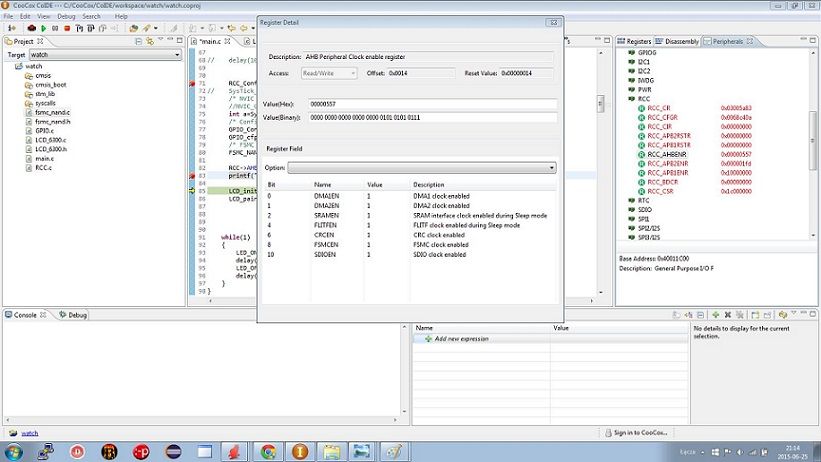Open Chrome from the taskbar
The height and width of the screenshot is (462, 821).
(268, 452)
